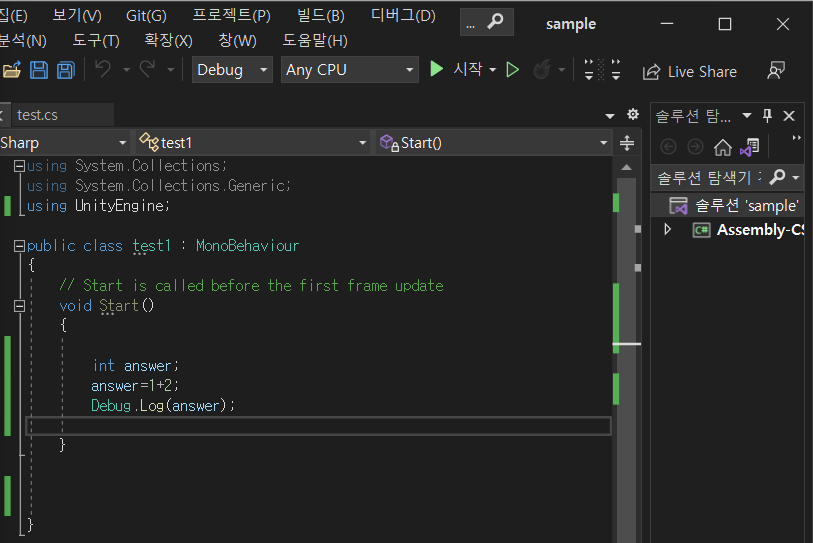Redo the last action

148,69
